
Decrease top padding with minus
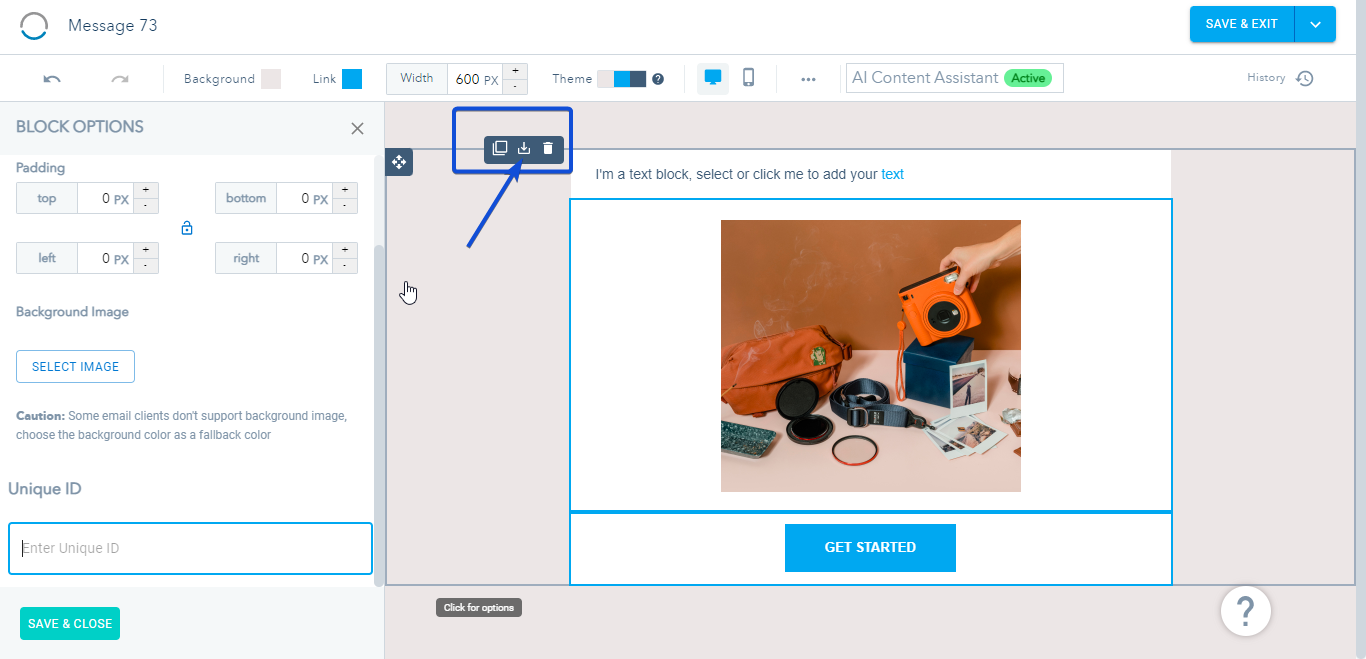click(145, 206)
